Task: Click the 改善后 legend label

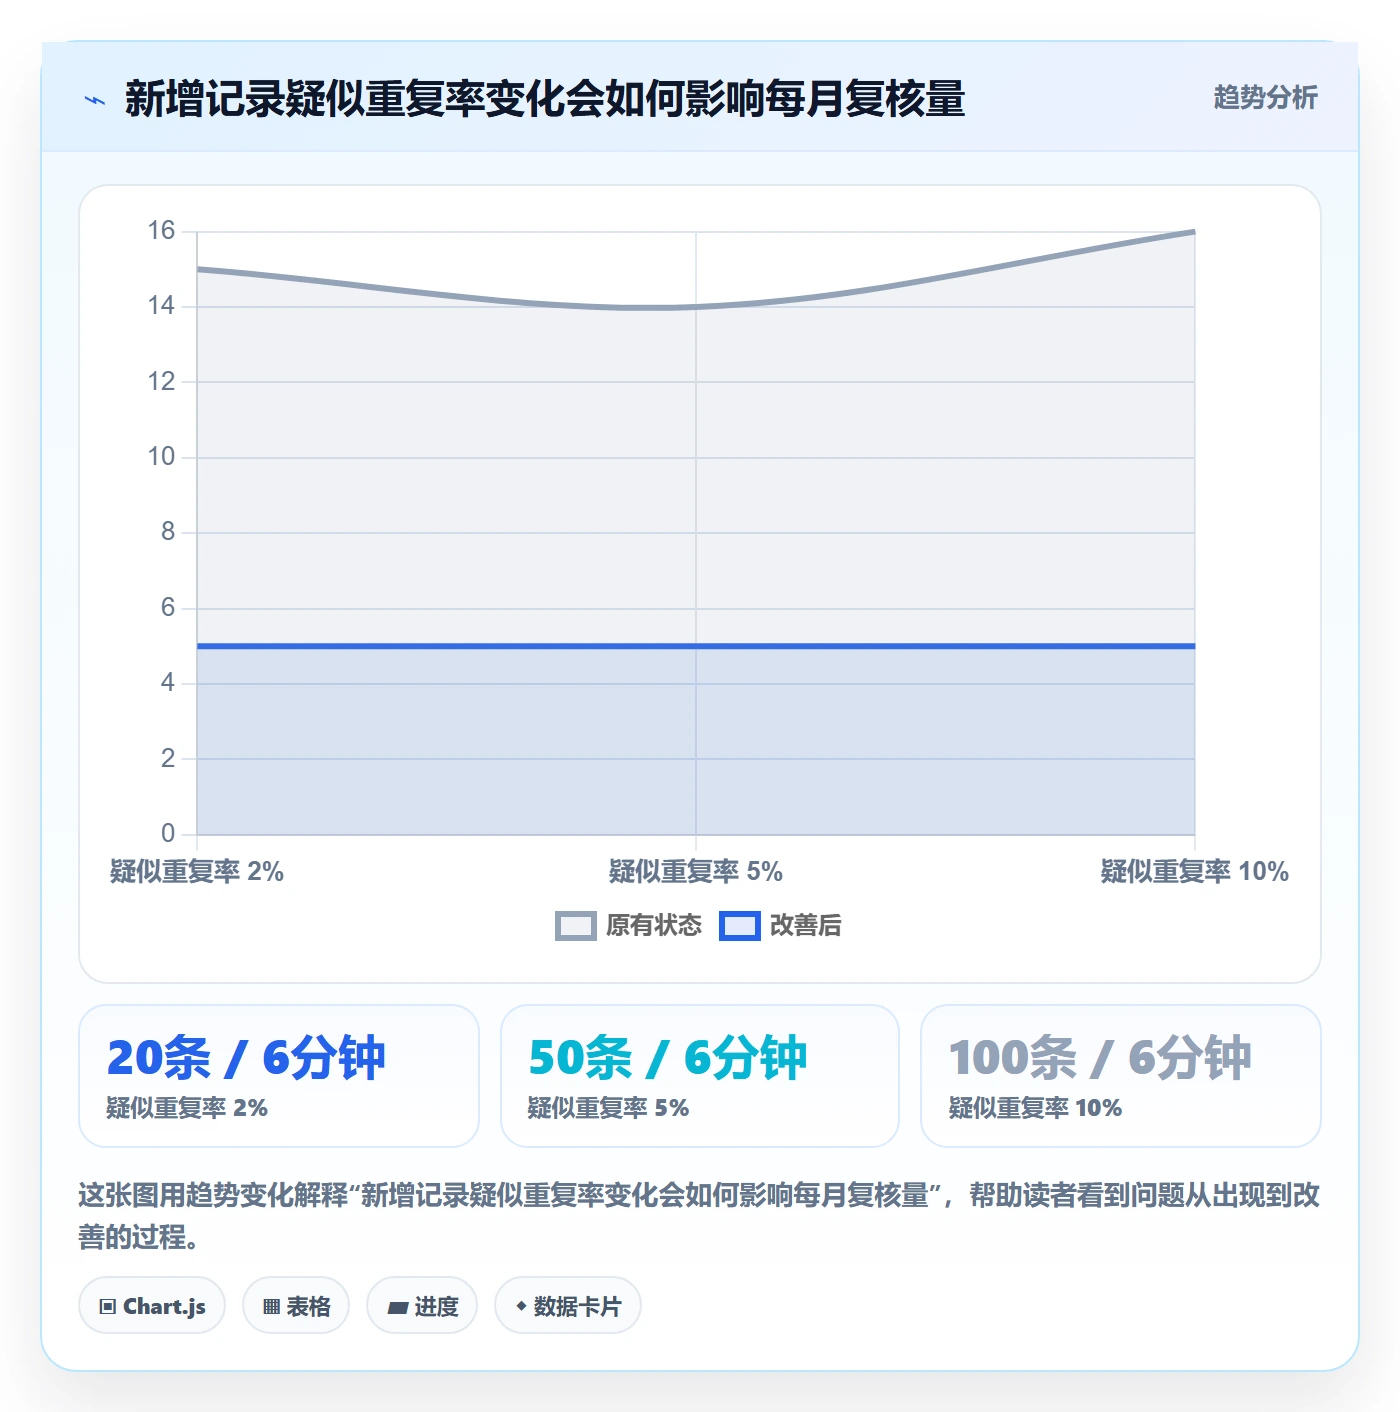Action: tap(805, 926)
